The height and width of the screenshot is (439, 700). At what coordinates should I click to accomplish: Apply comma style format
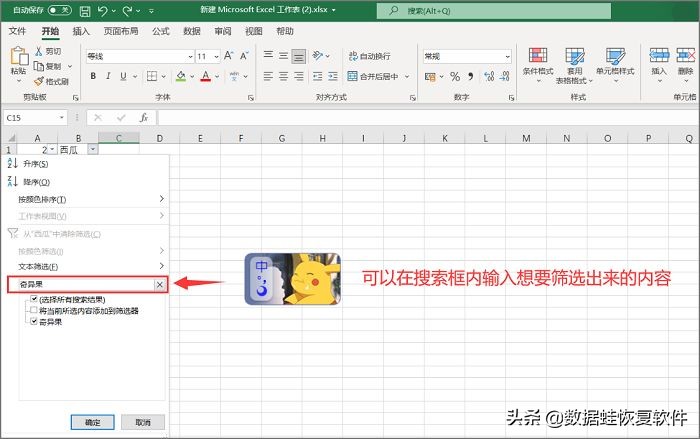tap(471, 76)
